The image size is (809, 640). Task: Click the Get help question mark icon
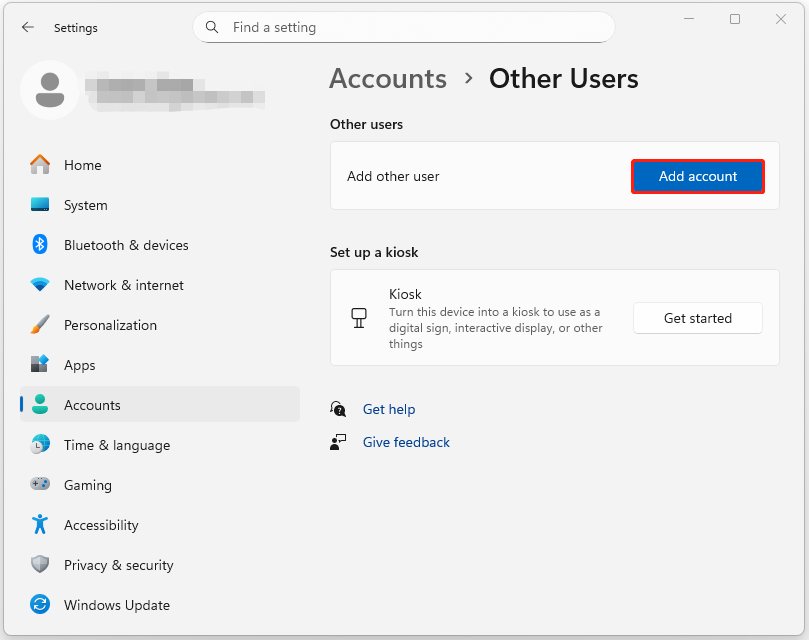340,408
